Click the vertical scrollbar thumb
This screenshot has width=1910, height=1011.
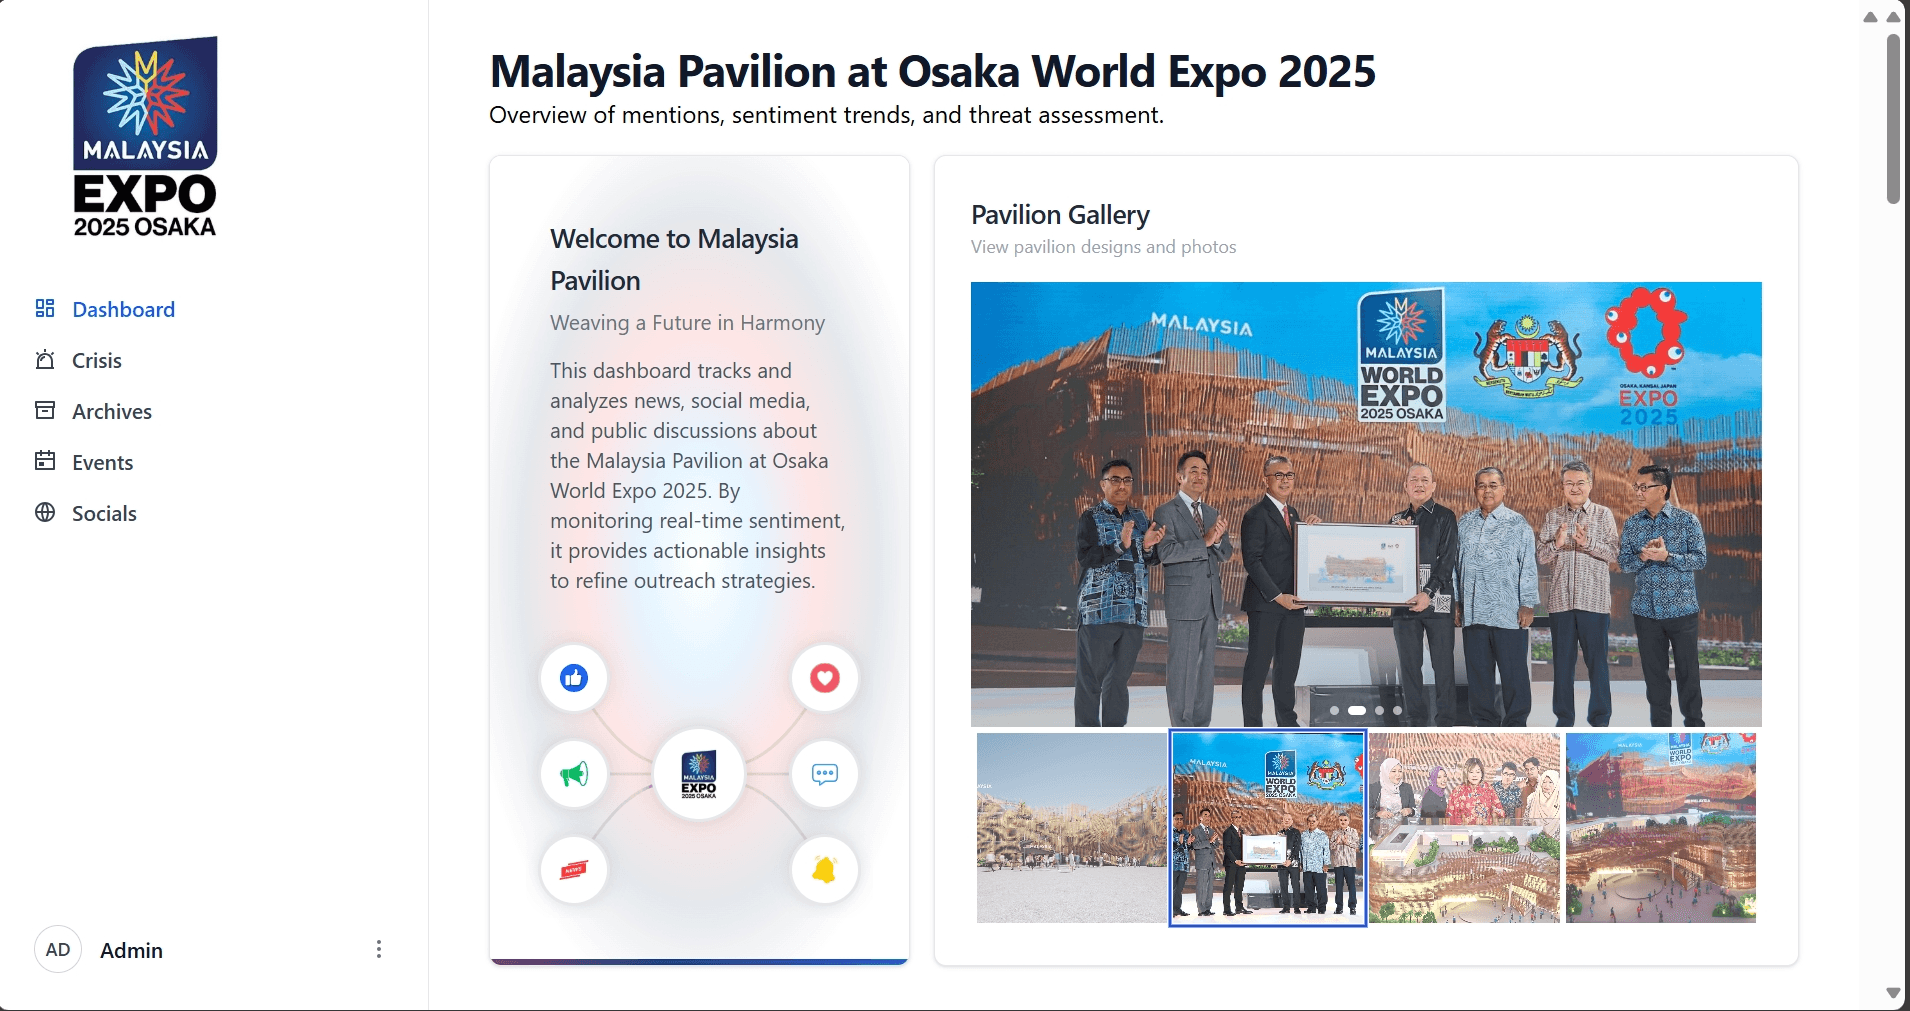click(1893, 119)
